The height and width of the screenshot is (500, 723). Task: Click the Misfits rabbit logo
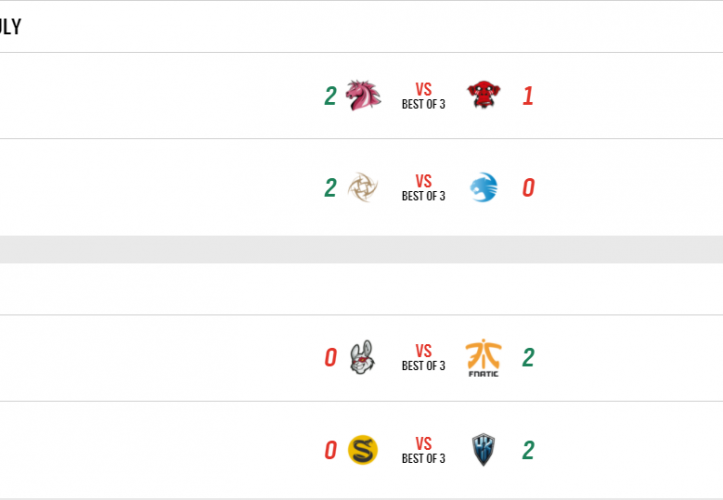[x=362, y=357]
